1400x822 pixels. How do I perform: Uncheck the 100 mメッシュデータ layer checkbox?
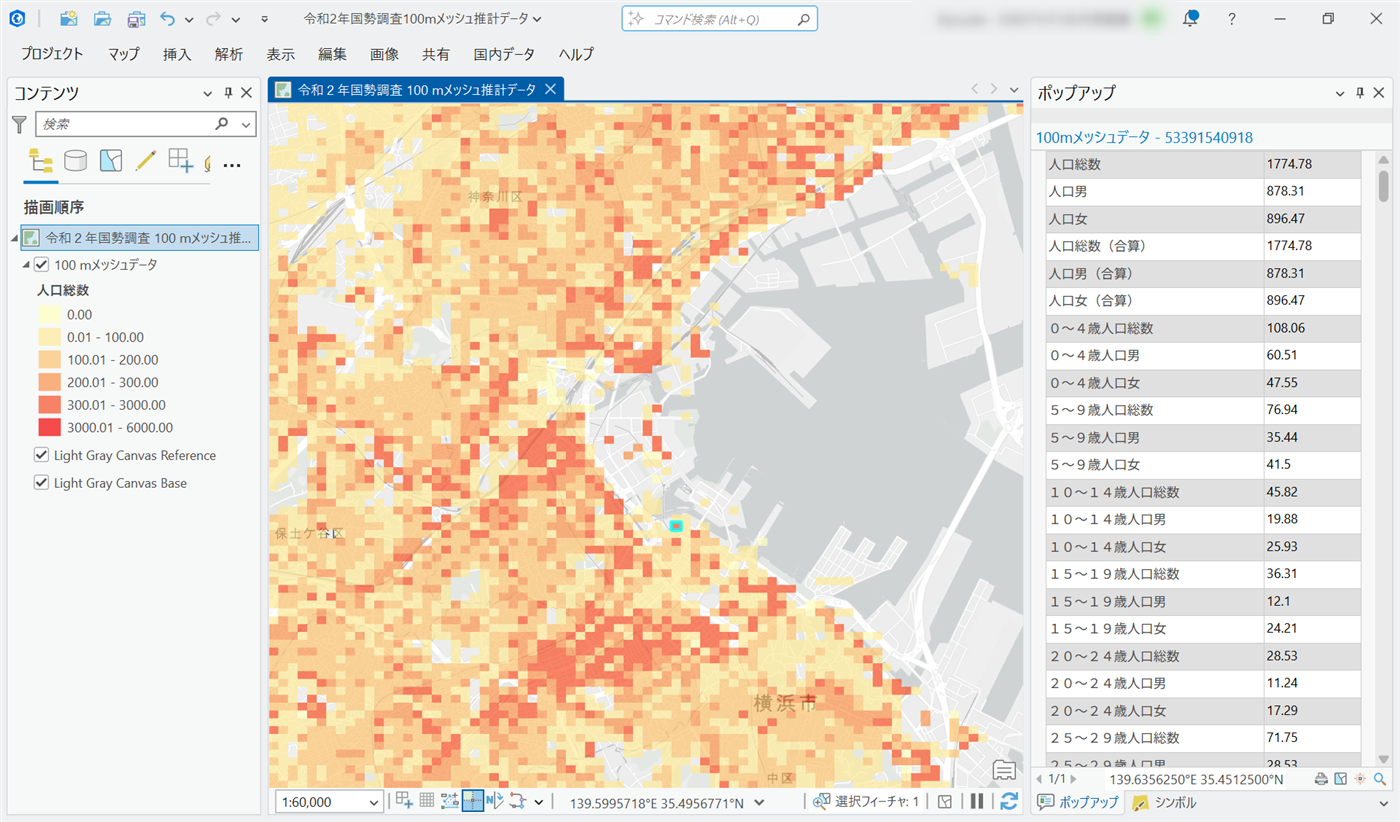click(42, 265)
